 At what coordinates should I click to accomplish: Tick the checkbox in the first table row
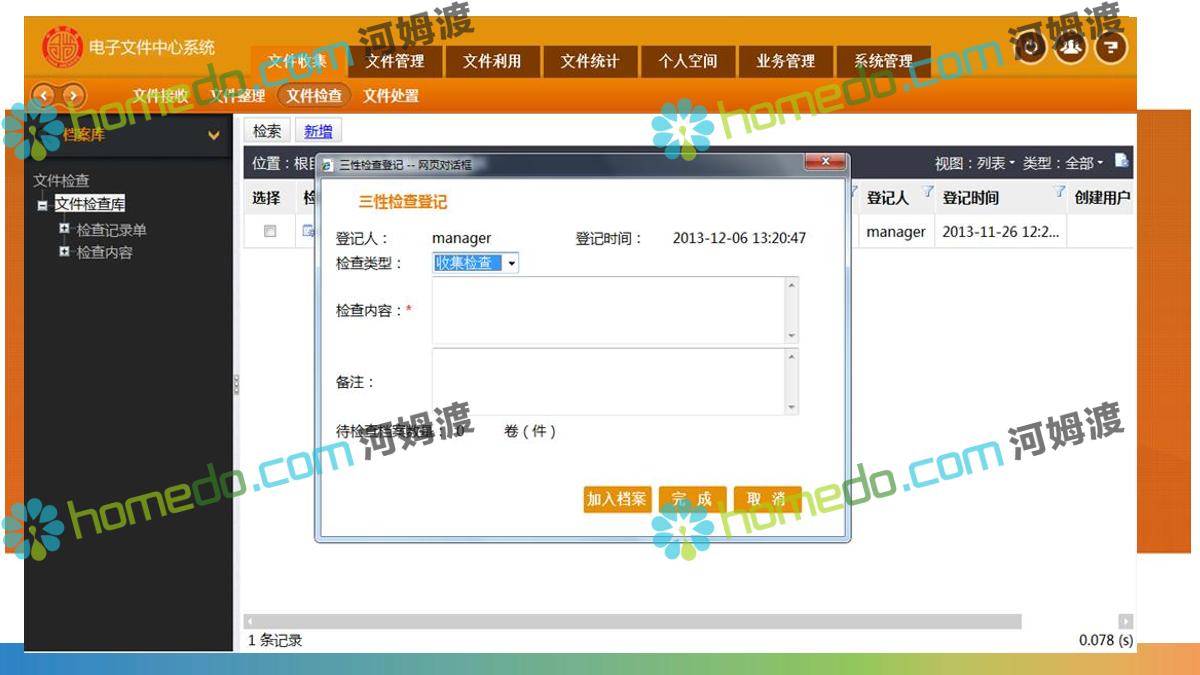tap(269, 231)
